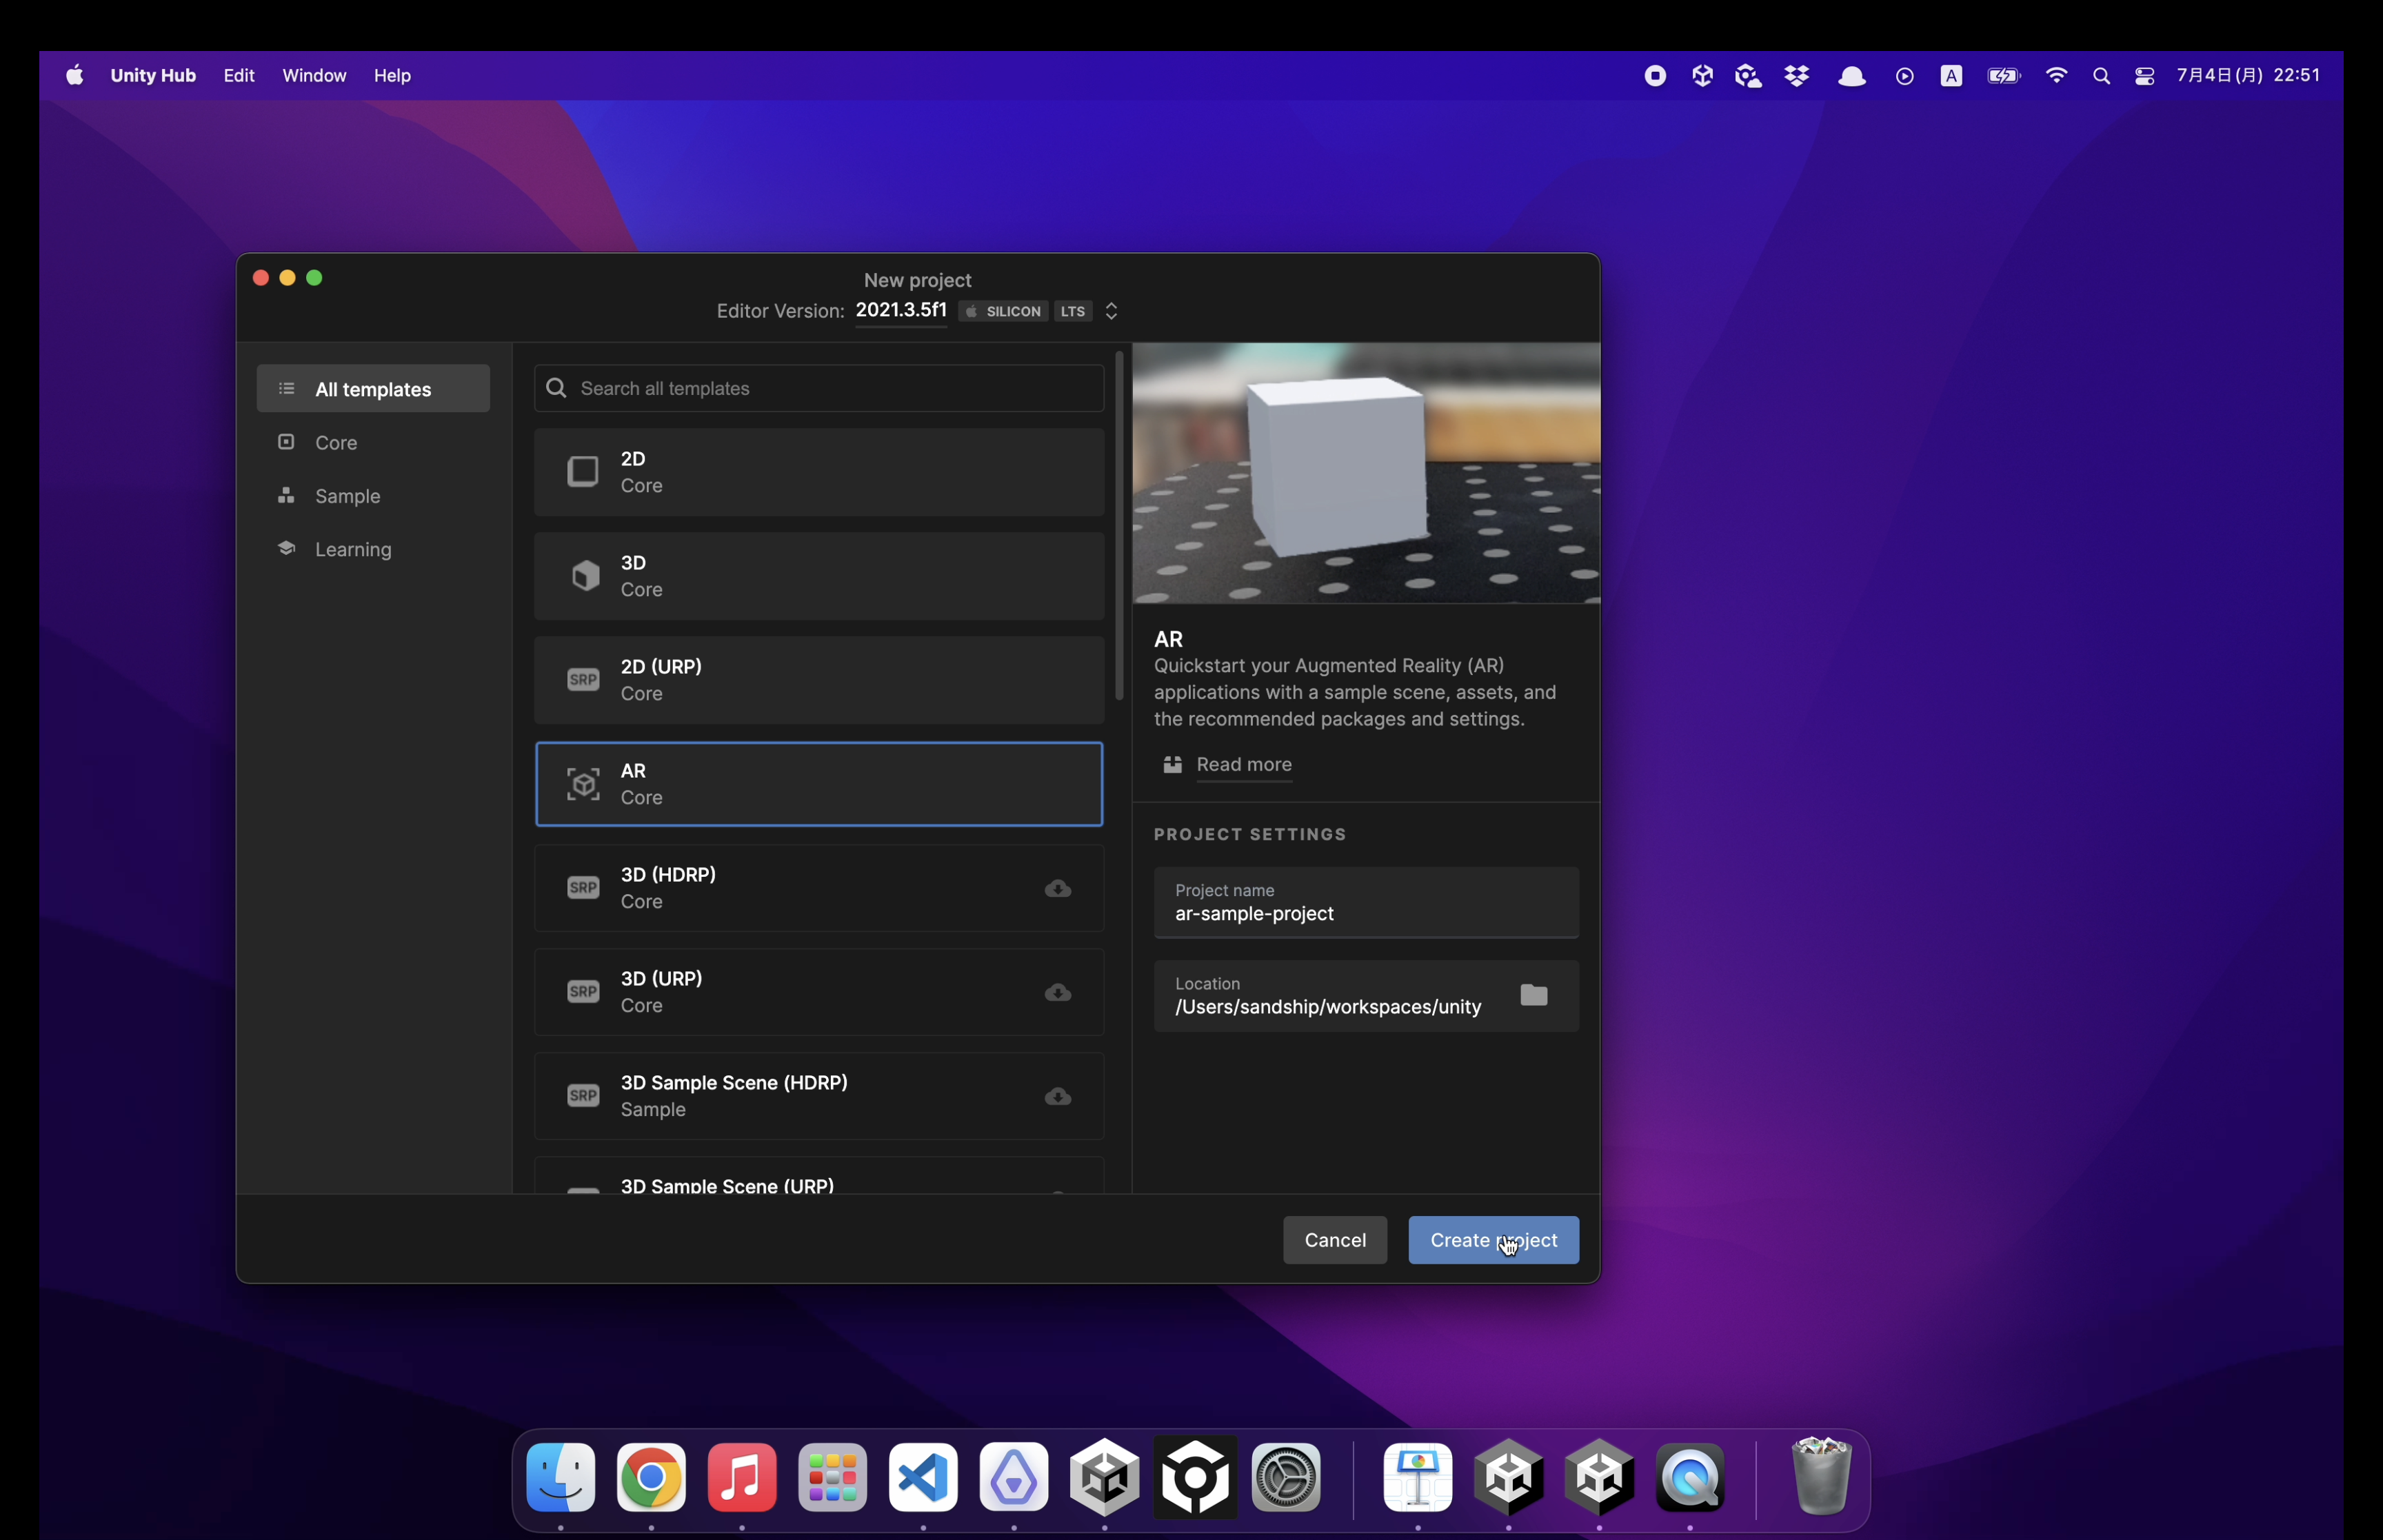The image size is (2383, 1540).
Task: Open Visual Studio Code in the dock
Action: pos(923,1478)
